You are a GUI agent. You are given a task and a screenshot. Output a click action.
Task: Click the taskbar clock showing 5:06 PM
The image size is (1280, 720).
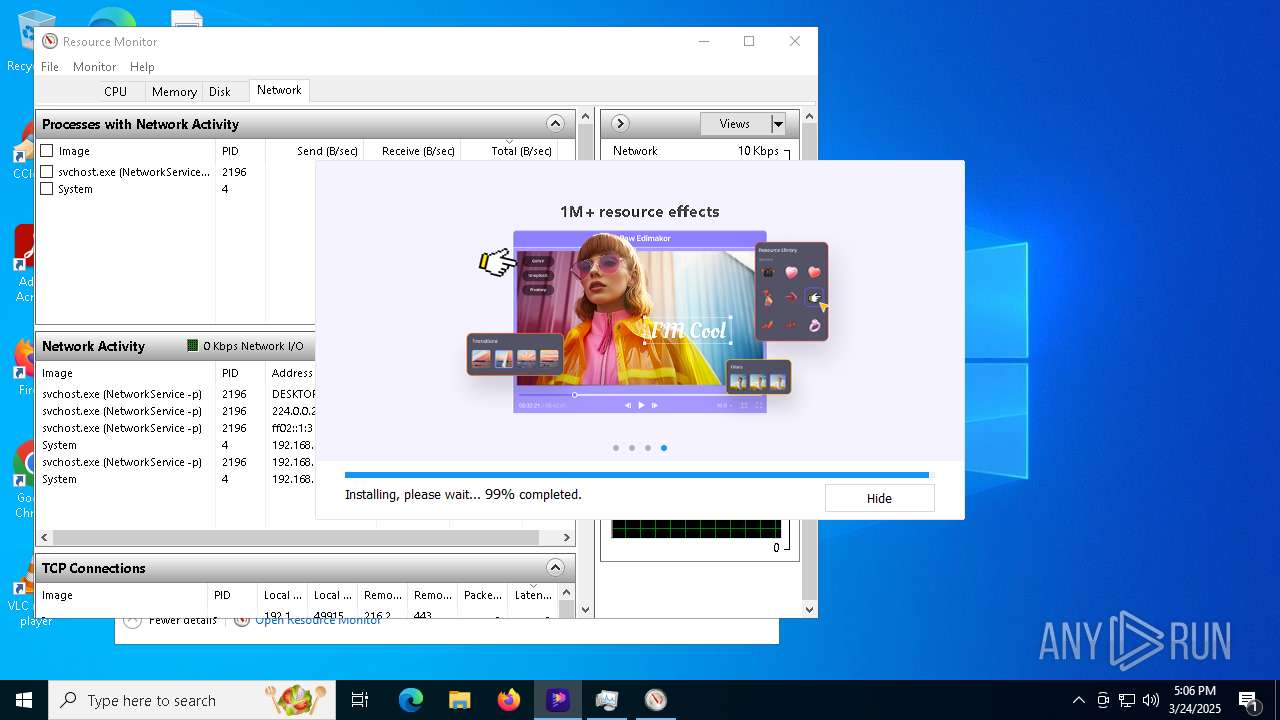pos(1195,700)
